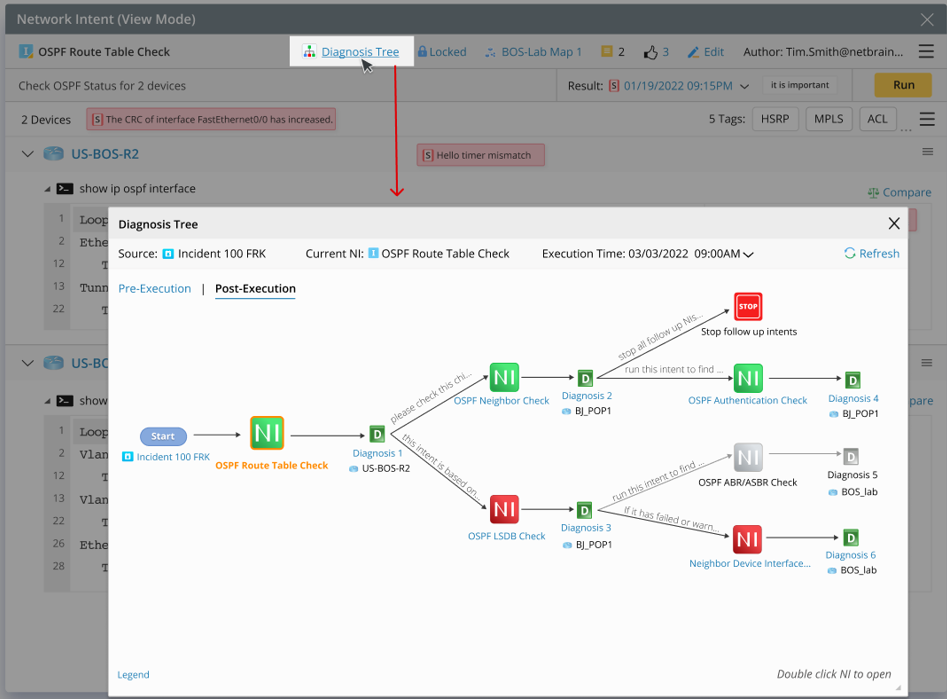Viewport: 947px width, 699px height.
Task: Click the OSPF Authentication Check NI node
Action: coord(748,377)
